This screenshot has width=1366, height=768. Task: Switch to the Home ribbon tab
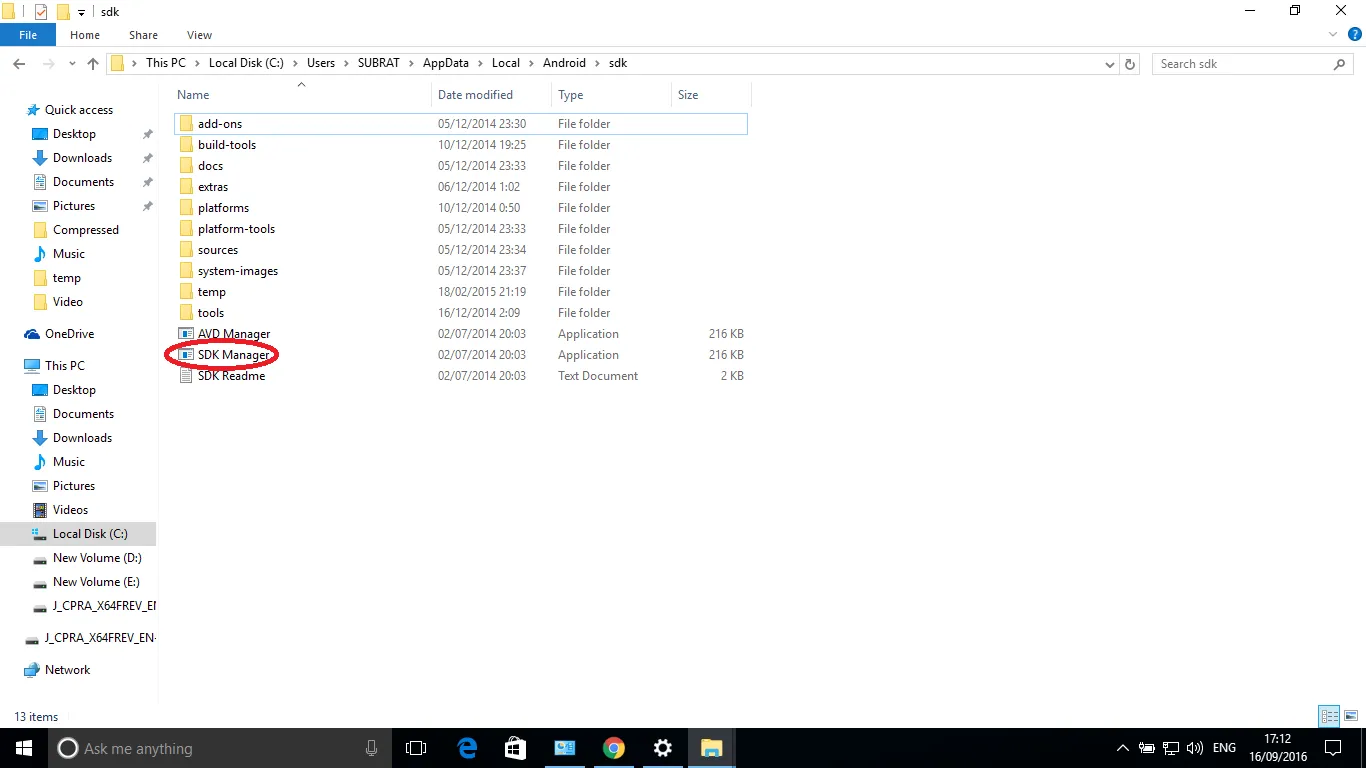pos(85,35)
